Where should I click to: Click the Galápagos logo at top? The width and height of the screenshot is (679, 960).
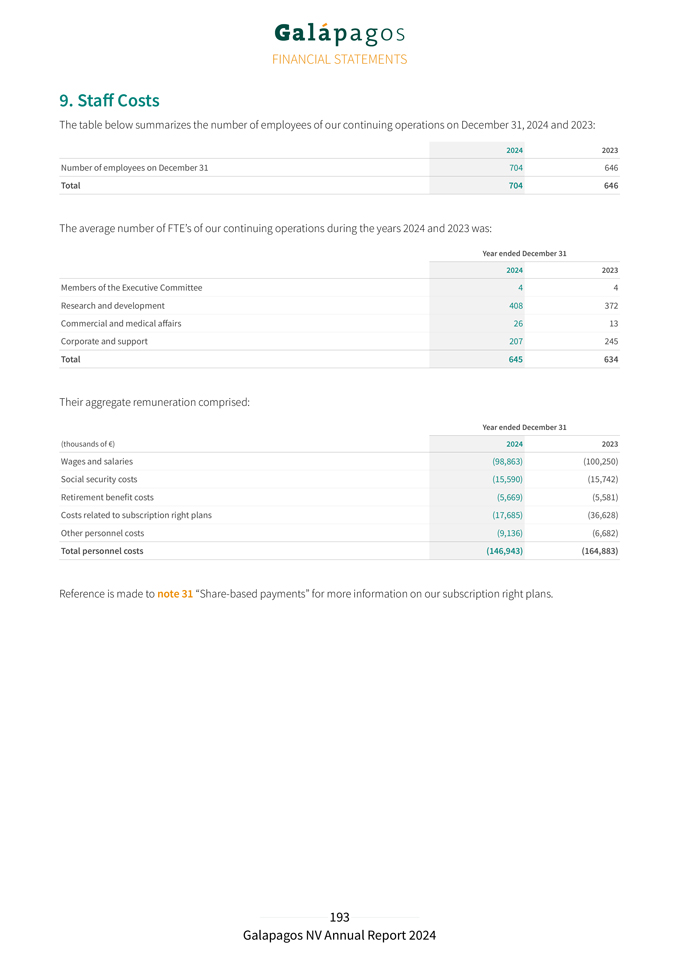pos(339,34)
